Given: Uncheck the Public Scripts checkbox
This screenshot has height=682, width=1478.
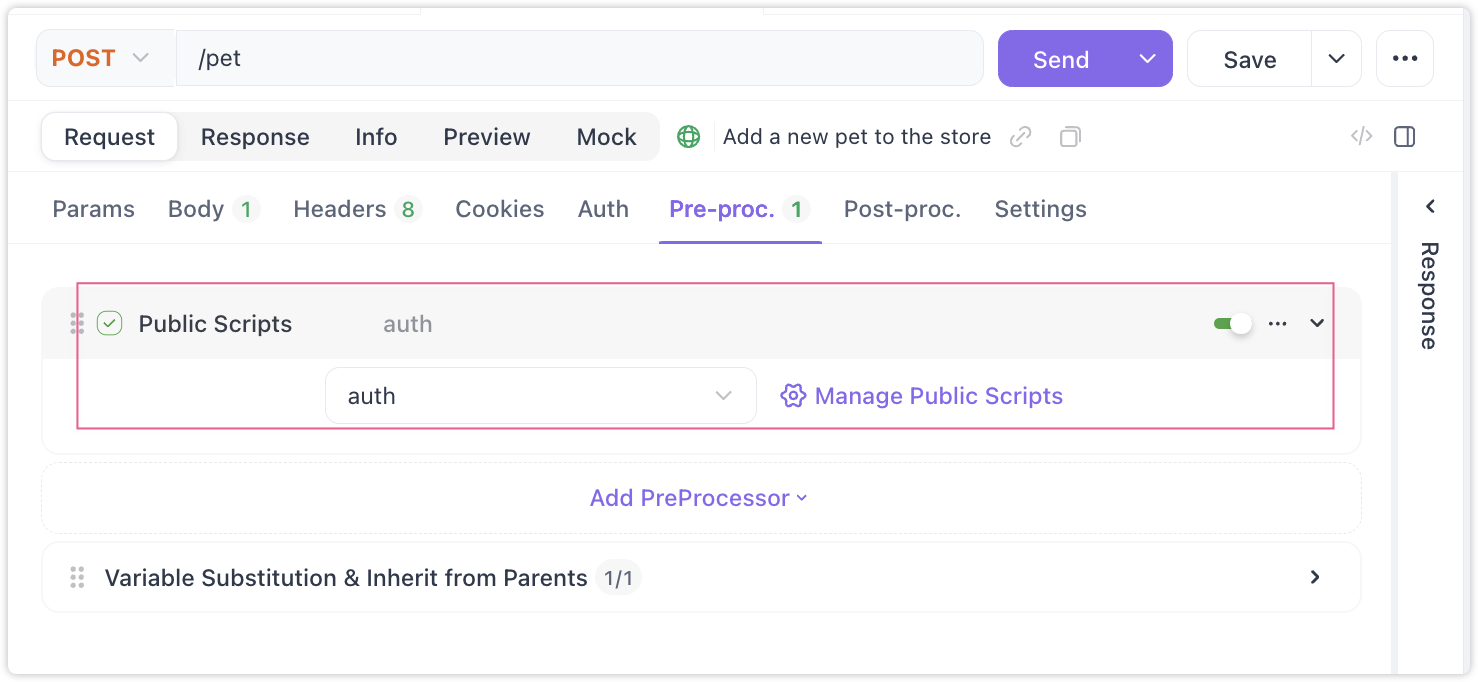Looking at the screenshot, I should (x=109, y=324).
